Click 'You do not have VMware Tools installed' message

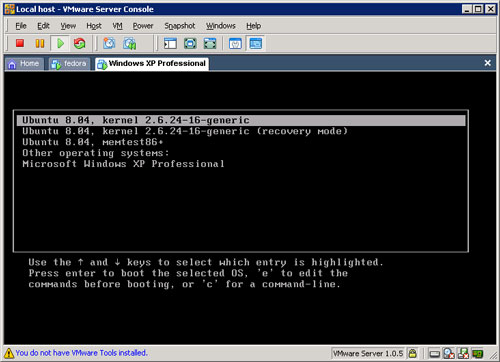point(81,353)
